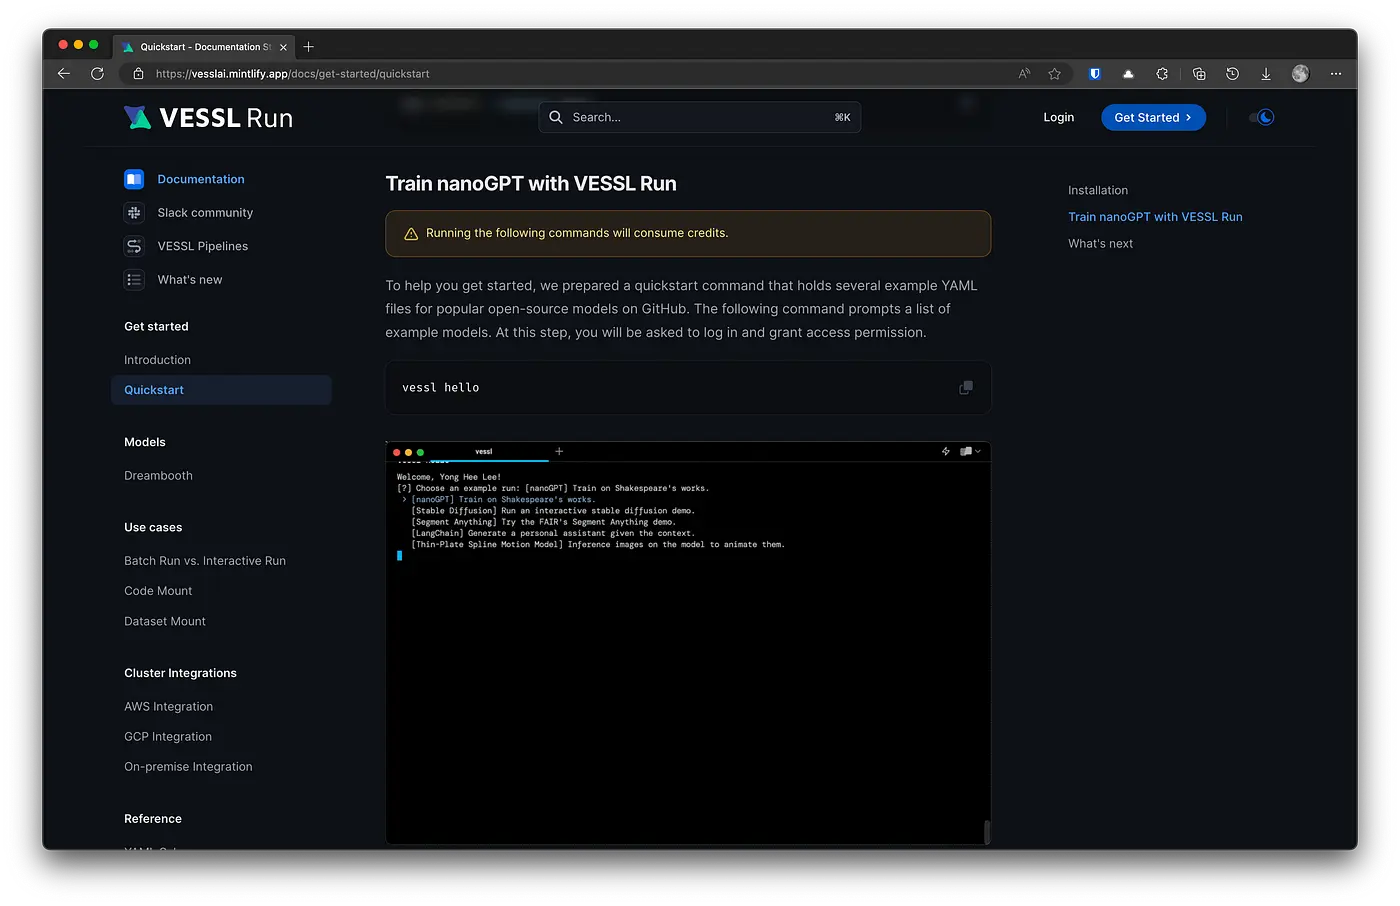The height and width of the screenshot is (906, 1400).
Task: Click the browser address bar URL
Action: point(293,74)
